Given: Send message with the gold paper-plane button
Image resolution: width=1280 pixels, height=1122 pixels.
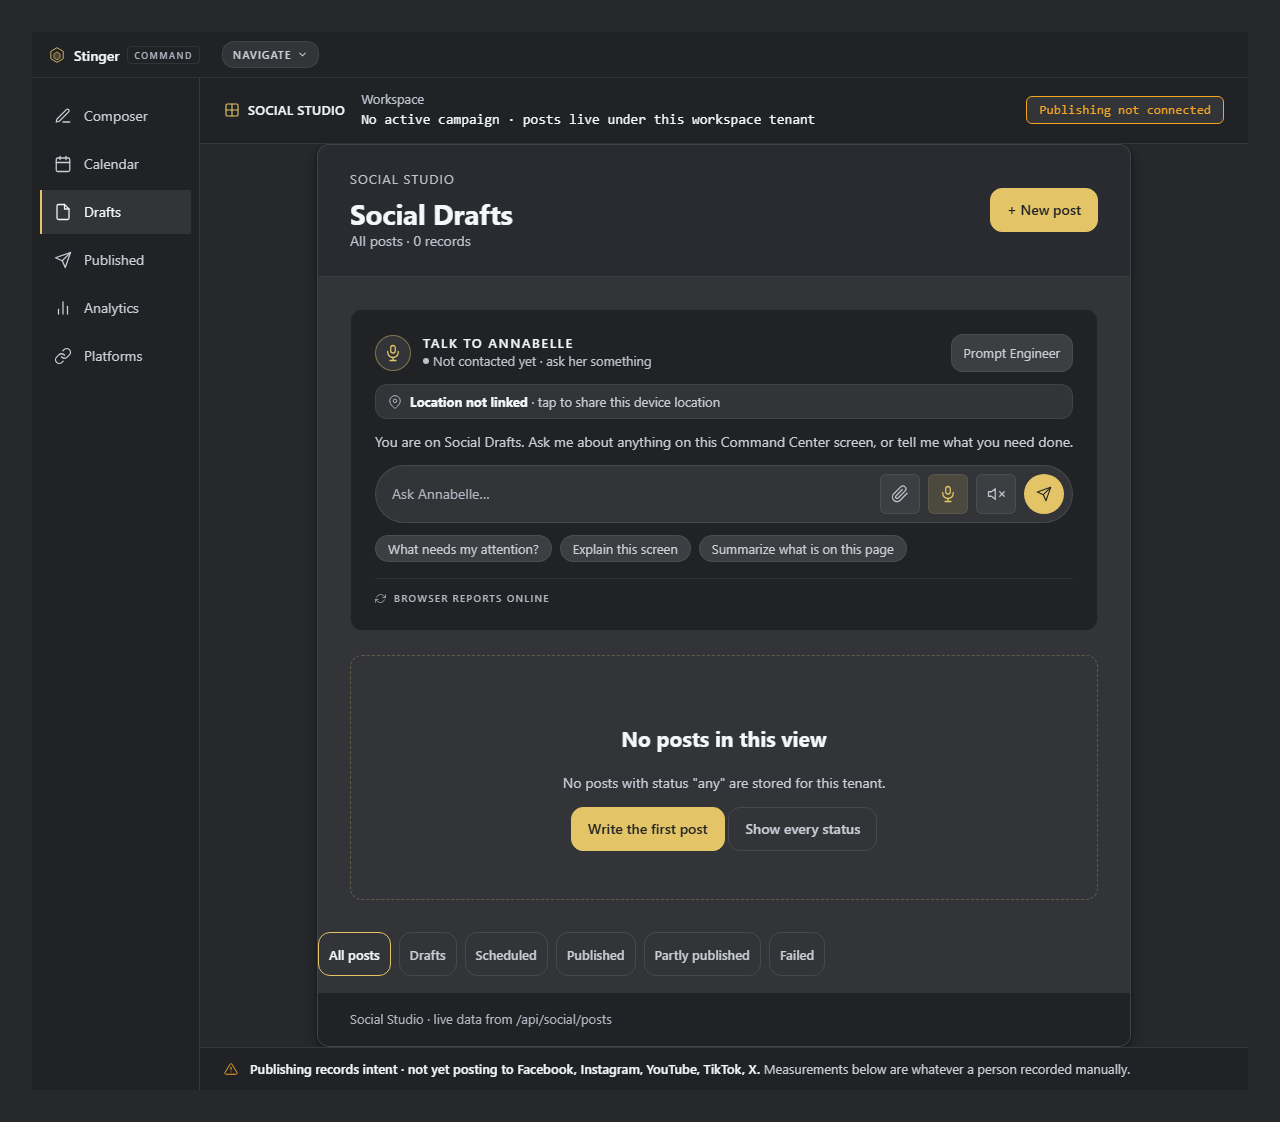Looking at the screenshot, I should [1044, 494].
